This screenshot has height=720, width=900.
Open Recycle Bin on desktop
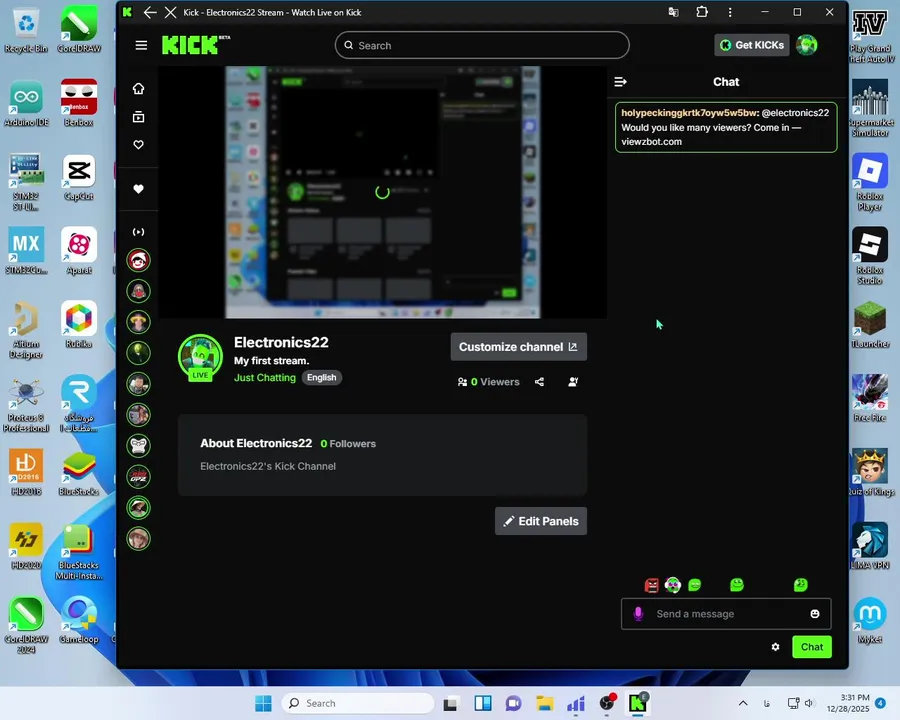[26, 30]
